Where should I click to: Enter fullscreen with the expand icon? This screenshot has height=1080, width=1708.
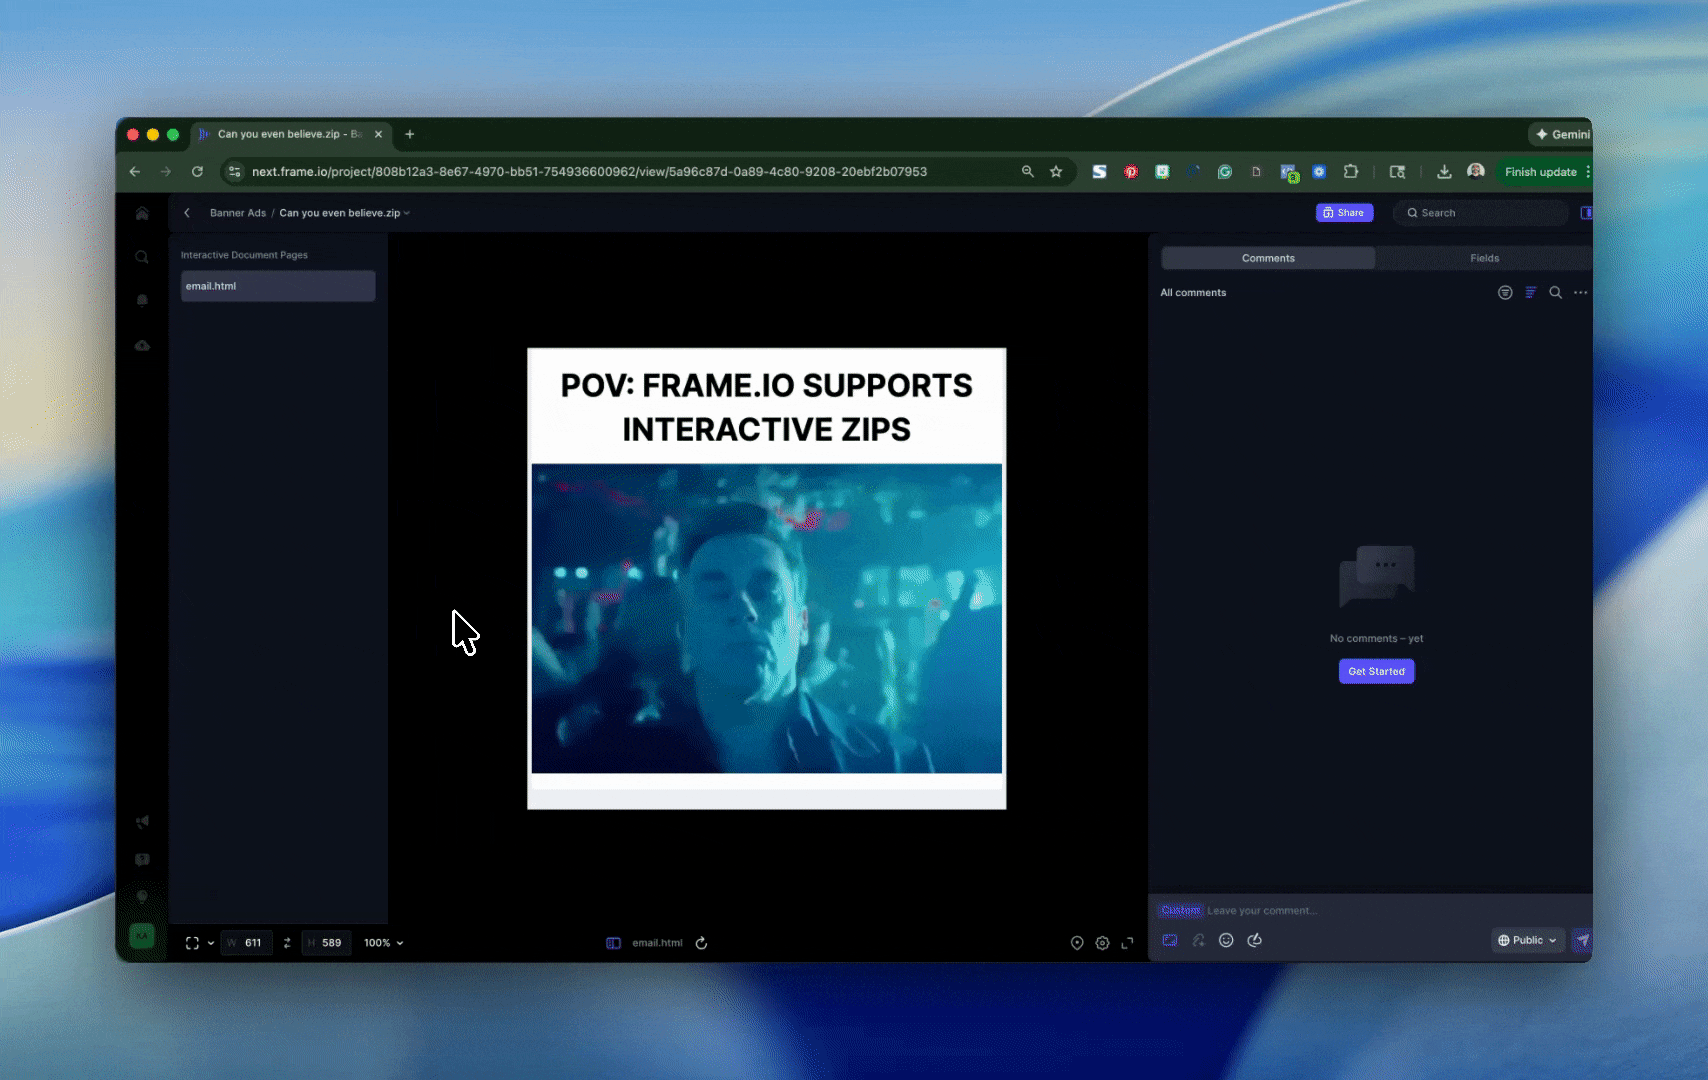click(1128, 943)
